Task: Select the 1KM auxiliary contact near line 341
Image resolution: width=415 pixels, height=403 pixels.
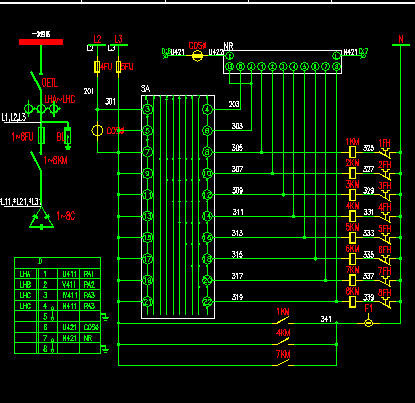Action: coord(283,321)
